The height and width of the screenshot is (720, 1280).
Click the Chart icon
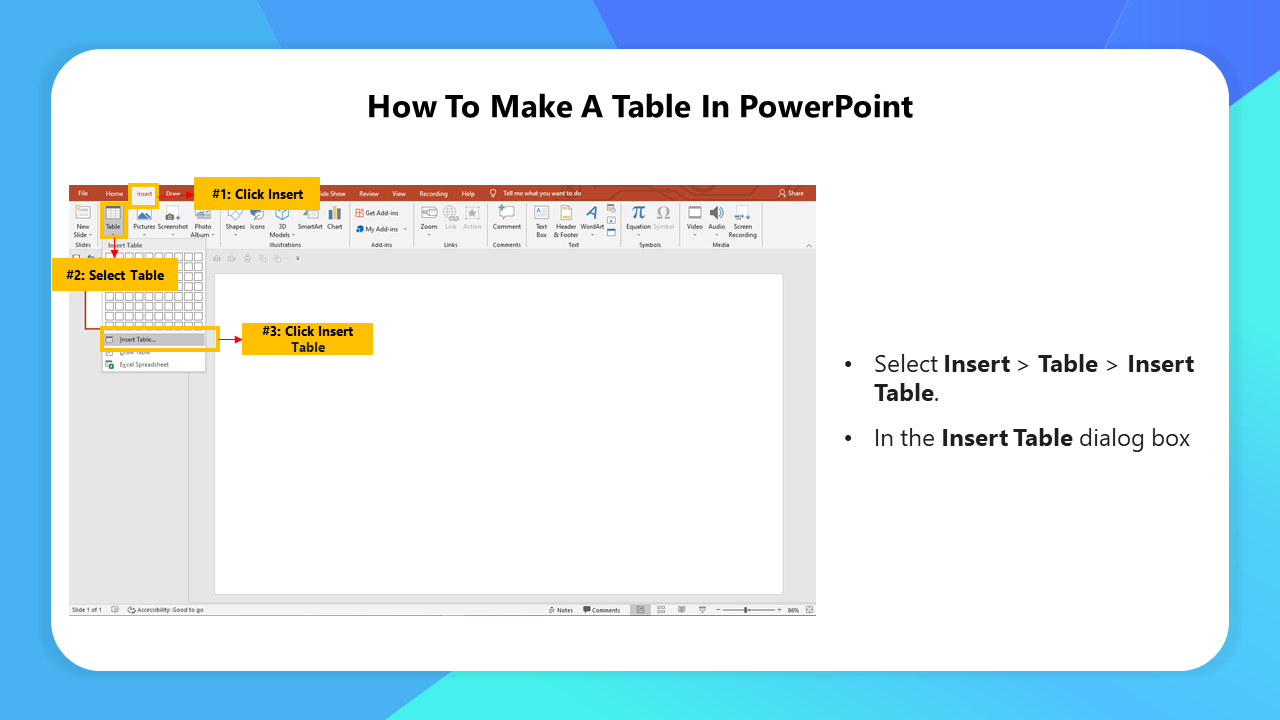coord(334,214)
